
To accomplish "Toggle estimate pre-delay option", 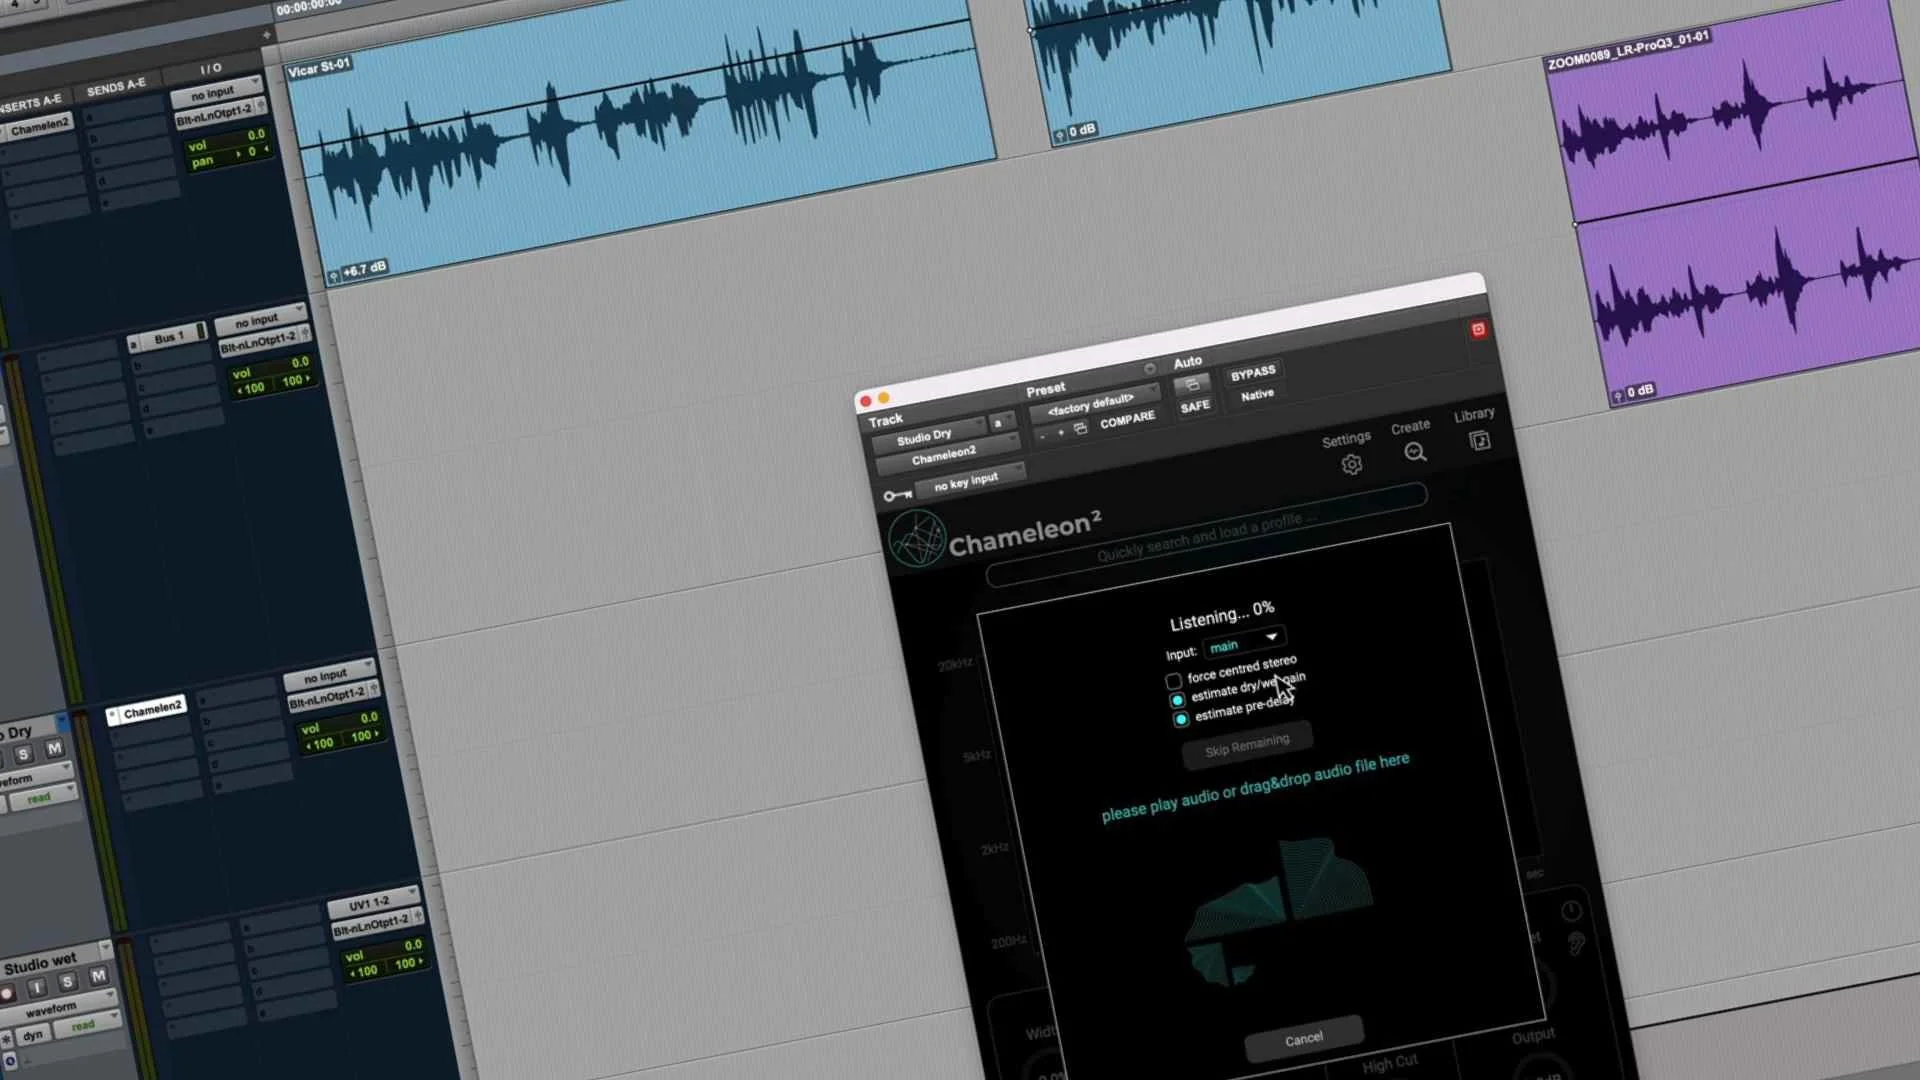I will click(x=1181, y=719).
